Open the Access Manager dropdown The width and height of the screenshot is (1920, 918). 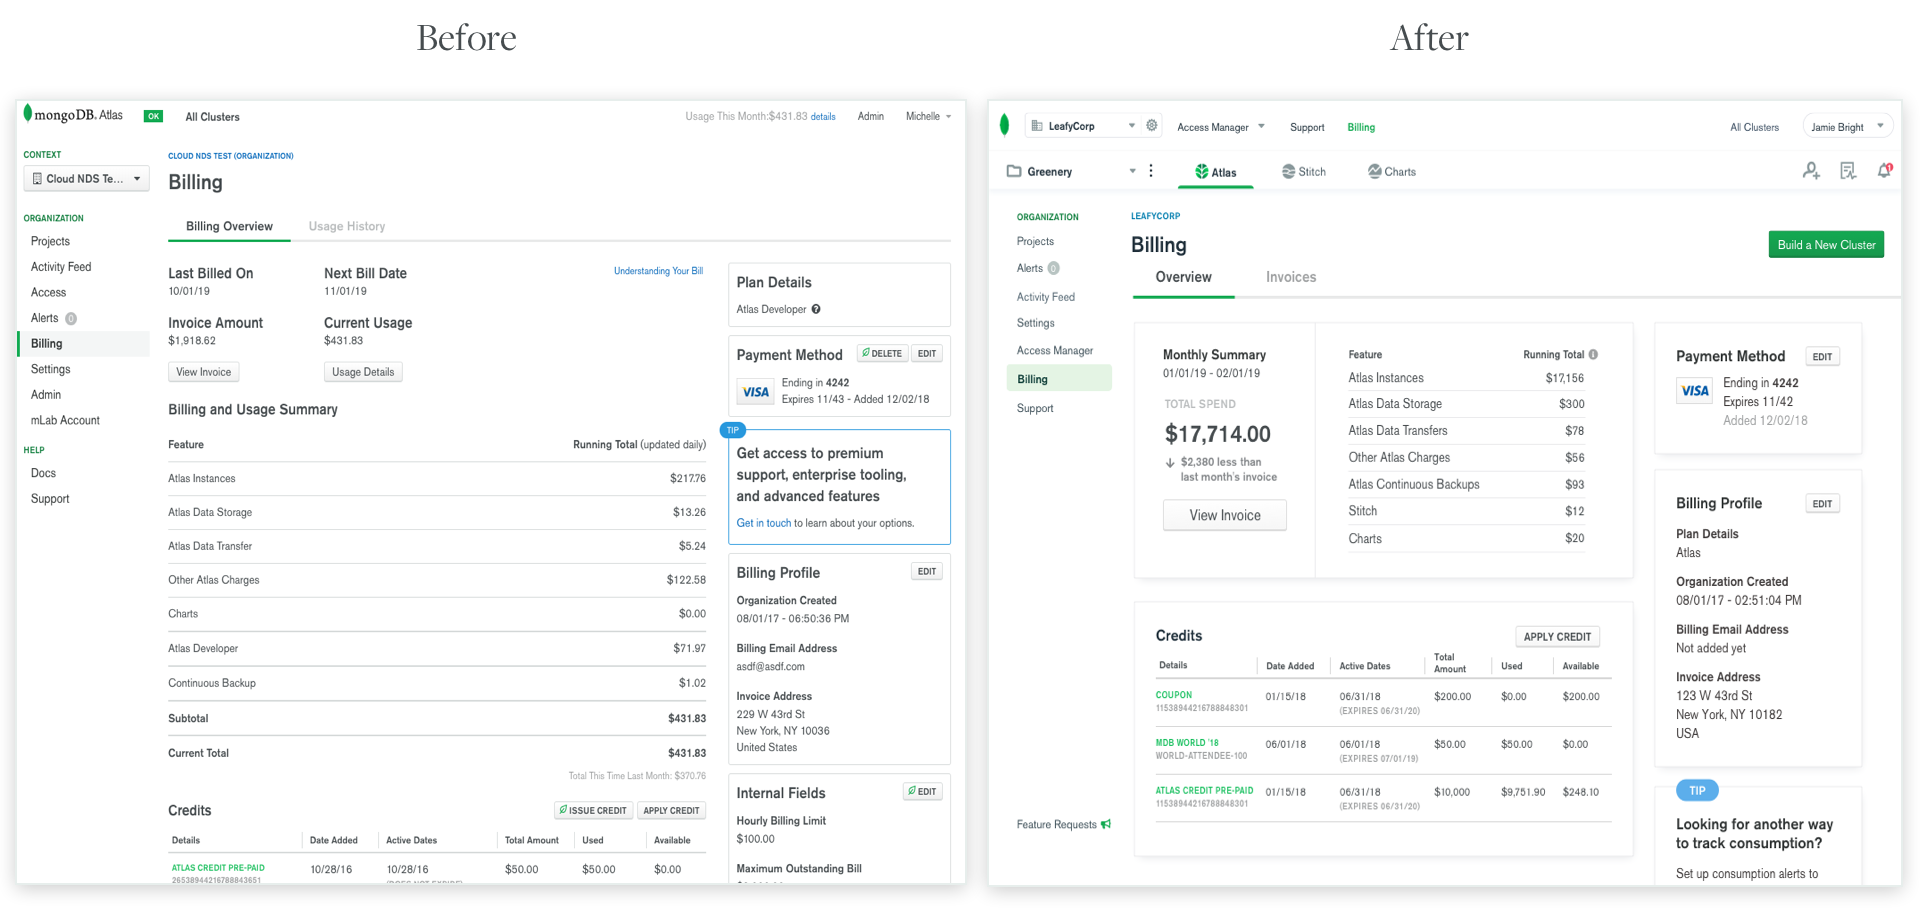click(1221, 127)
